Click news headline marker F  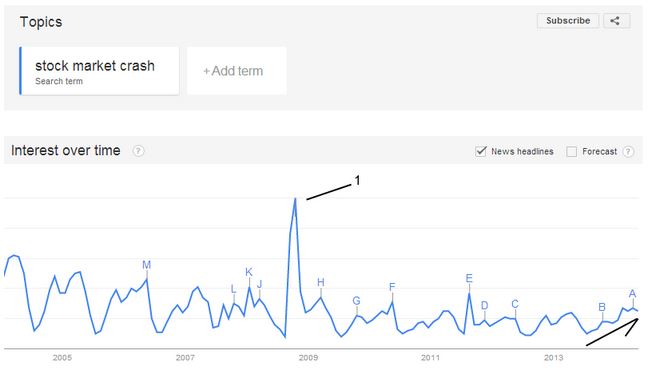(x=392, y=287)
